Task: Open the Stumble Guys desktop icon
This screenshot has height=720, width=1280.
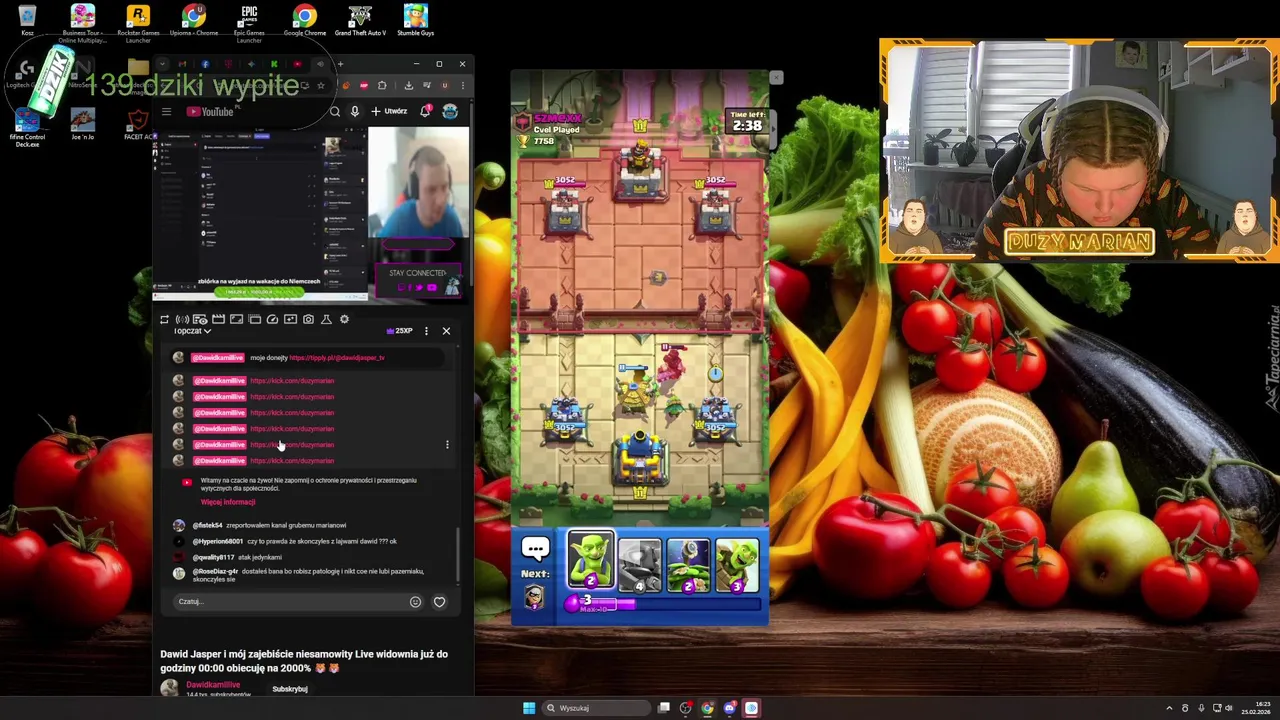Action: click(x=415, y=20)
